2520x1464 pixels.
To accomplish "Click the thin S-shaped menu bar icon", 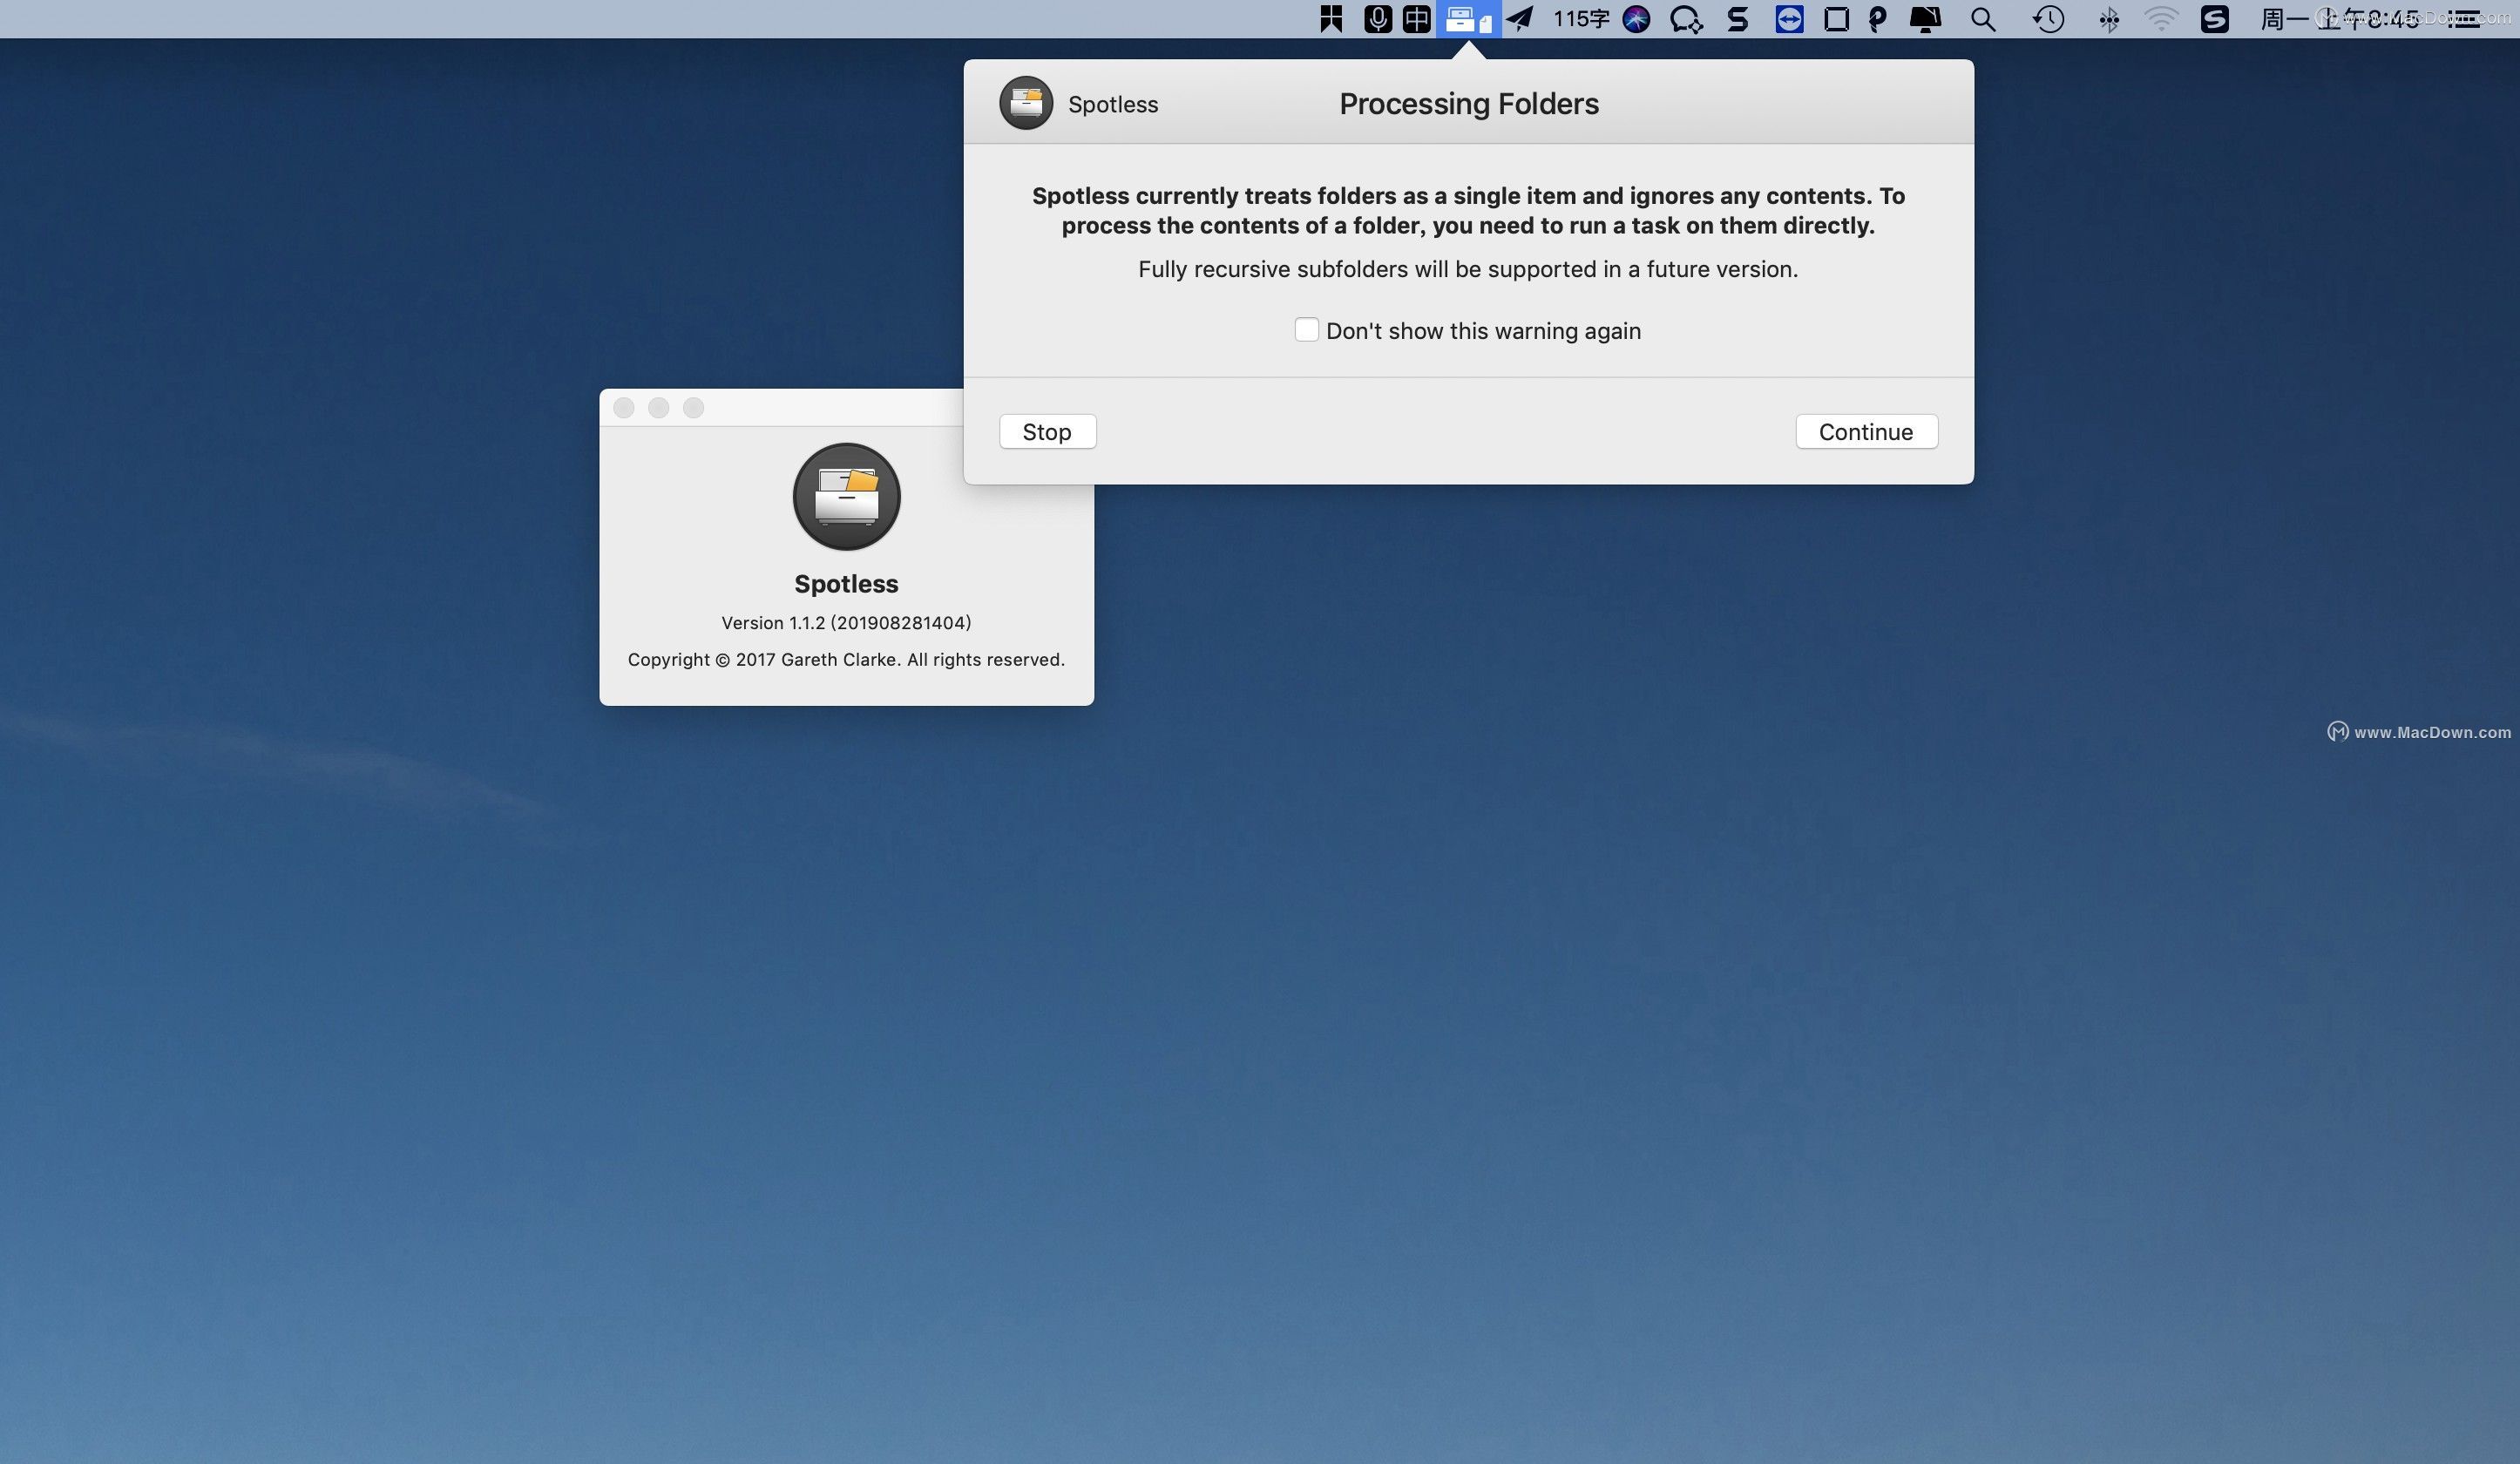I will (1738, 19).
